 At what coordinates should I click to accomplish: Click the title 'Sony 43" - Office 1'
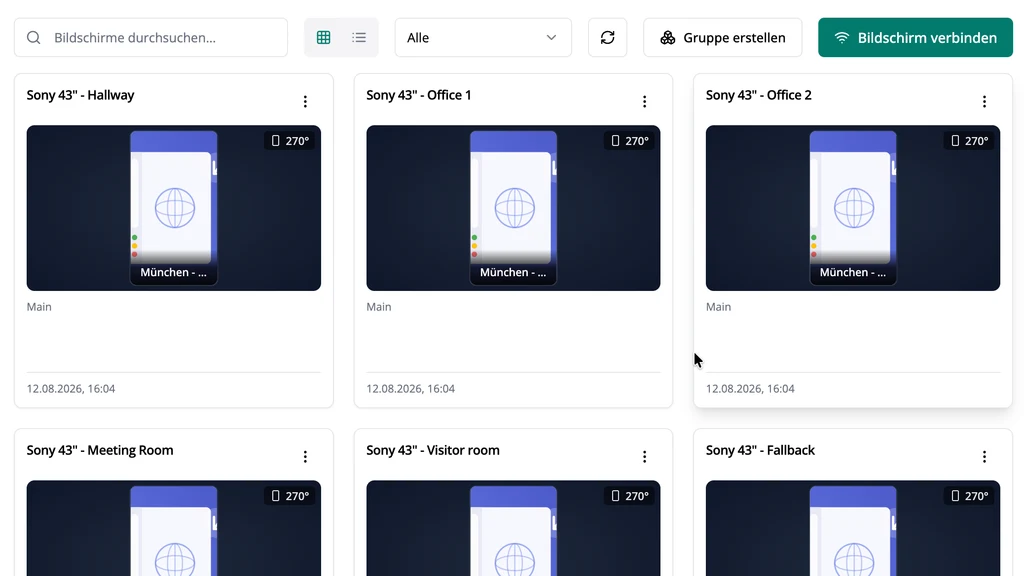click(419, 95)
